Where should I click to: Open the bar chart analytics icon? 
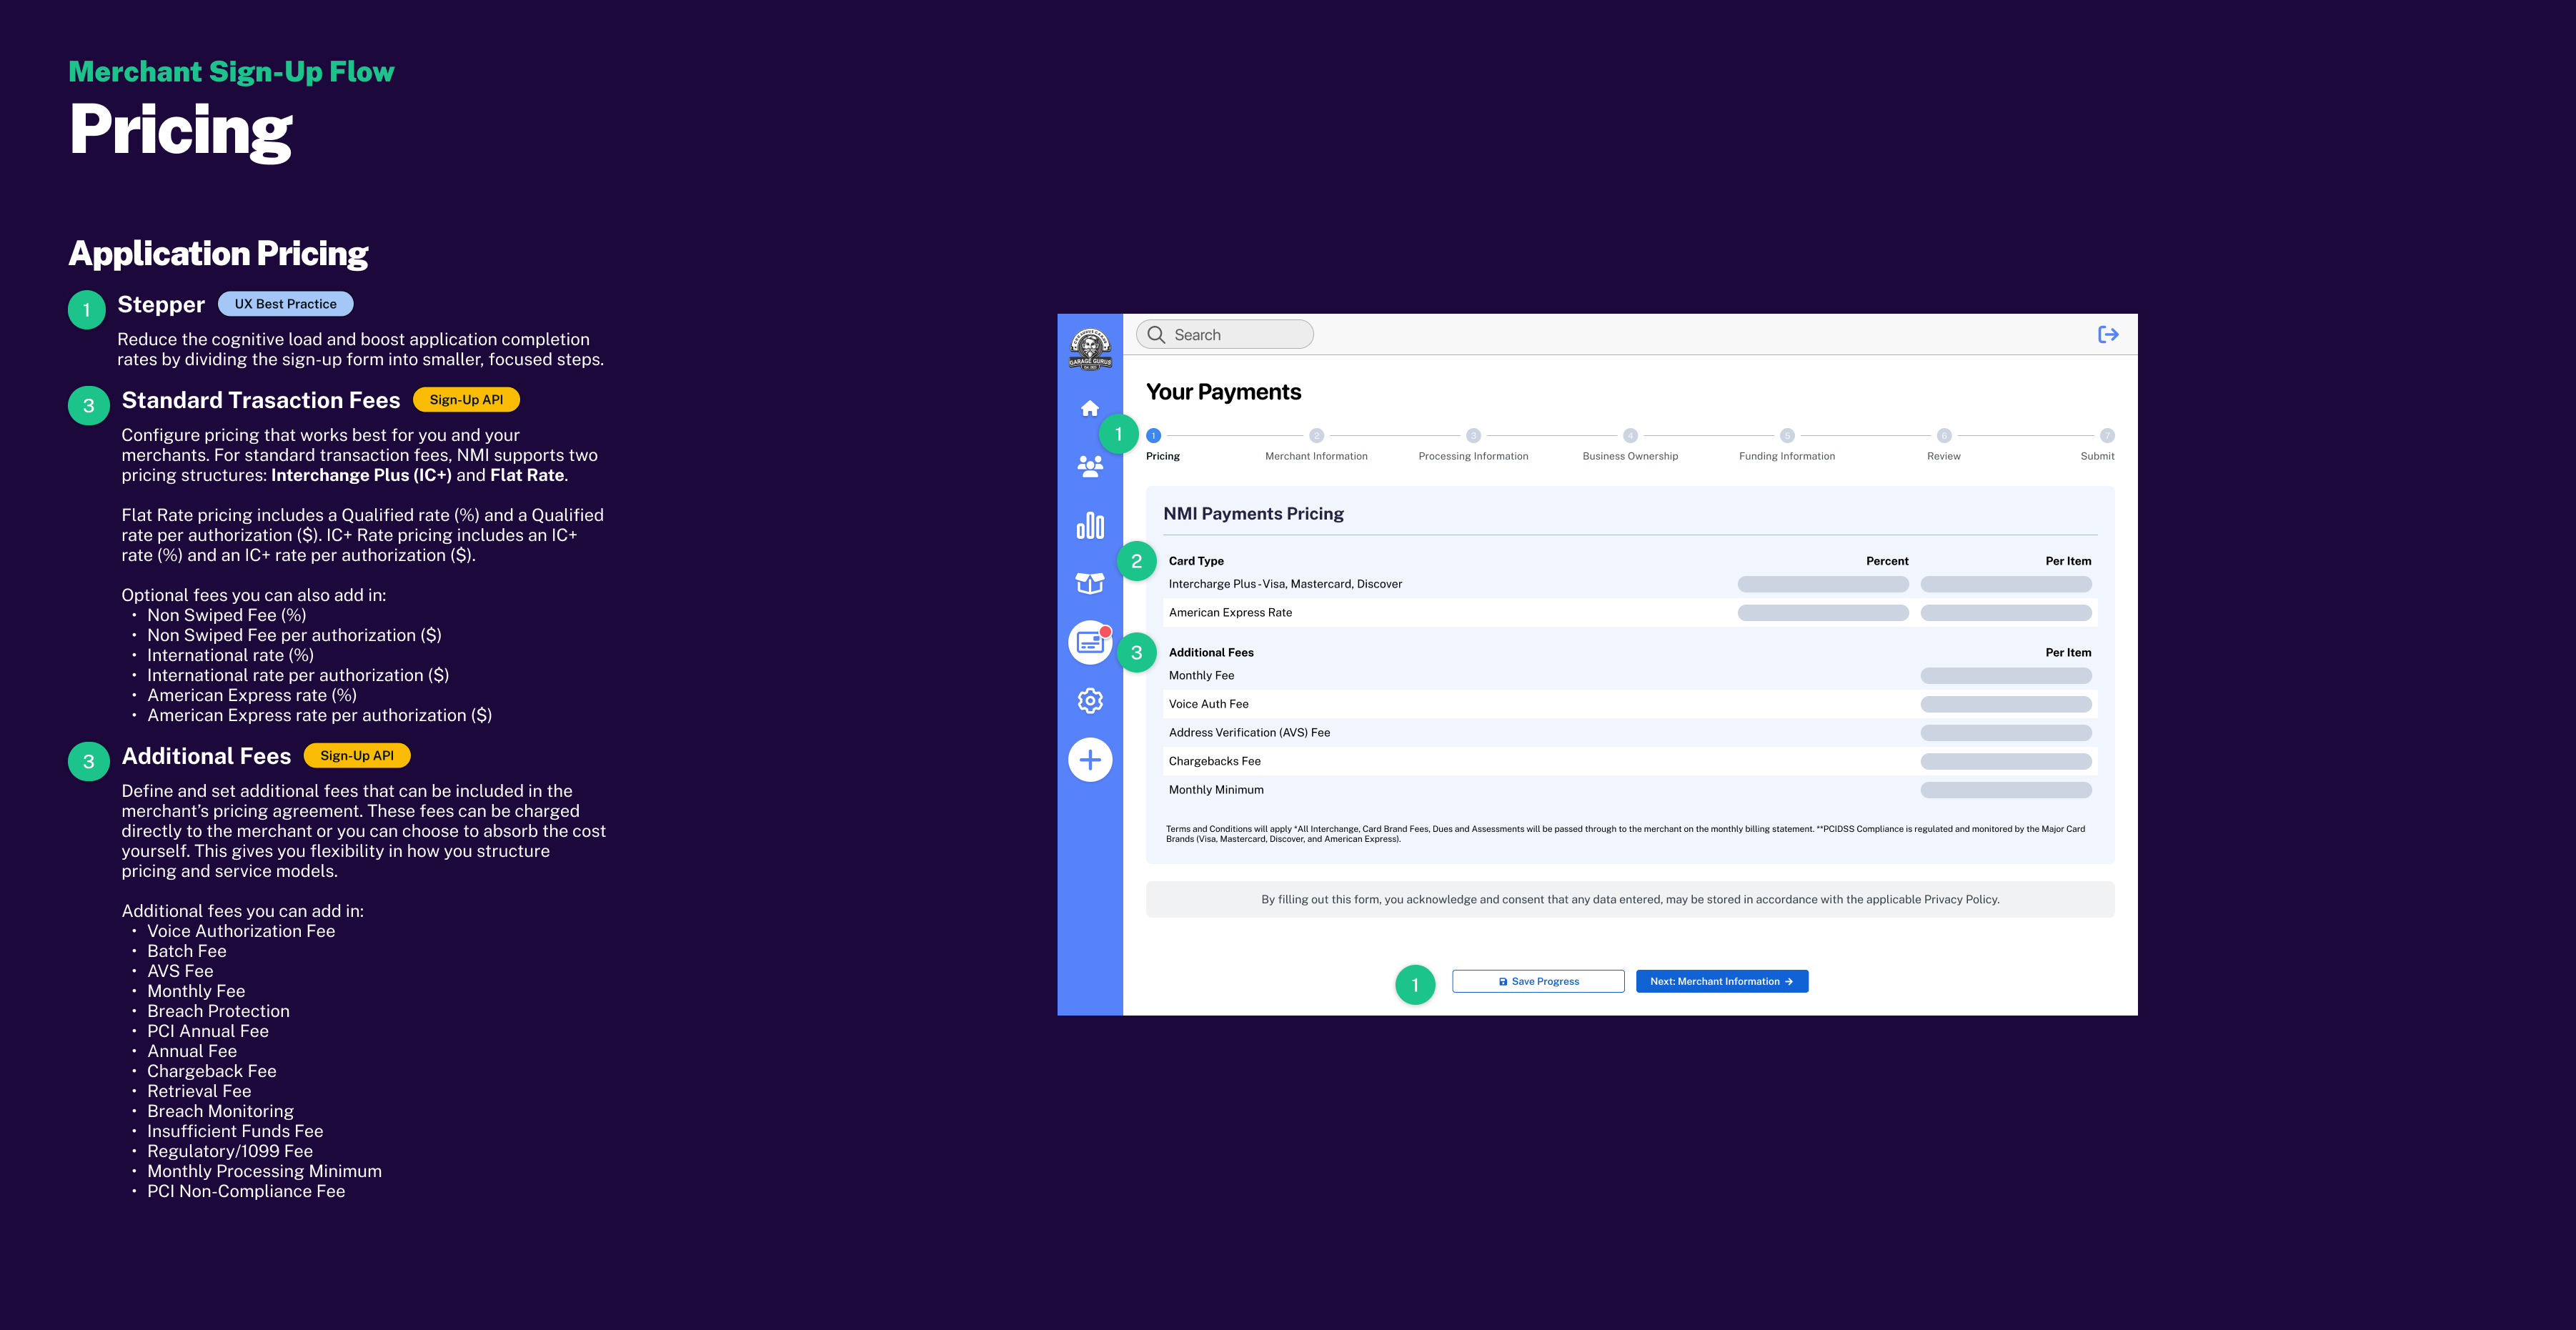point(1090,525)
